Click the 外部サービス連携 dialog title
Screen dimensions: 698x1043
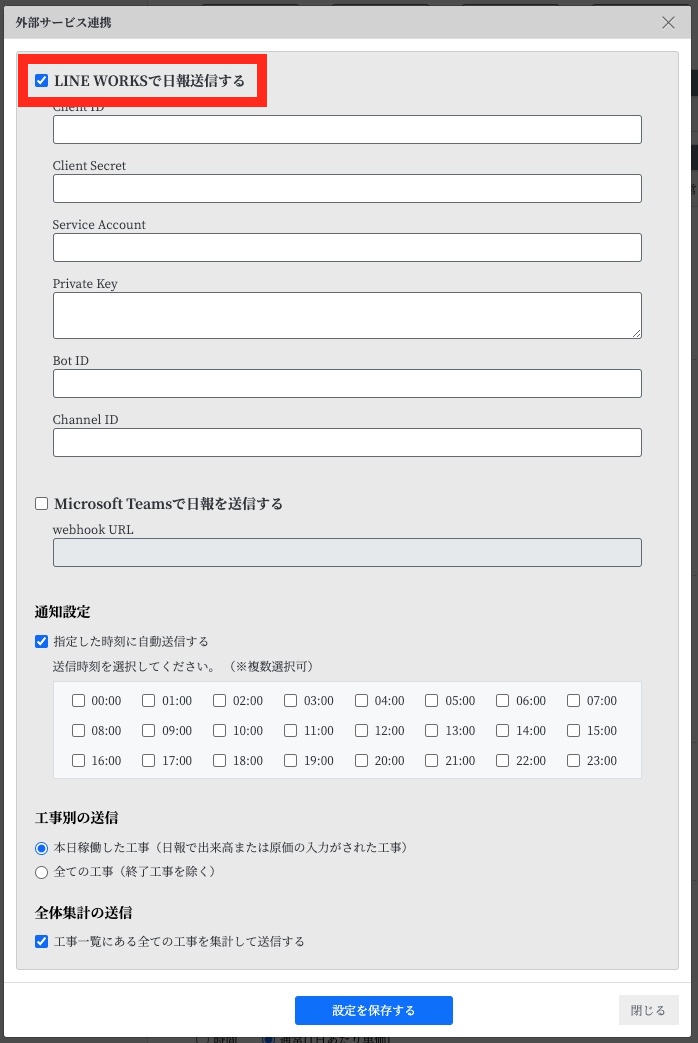click(x=63, y=23)
